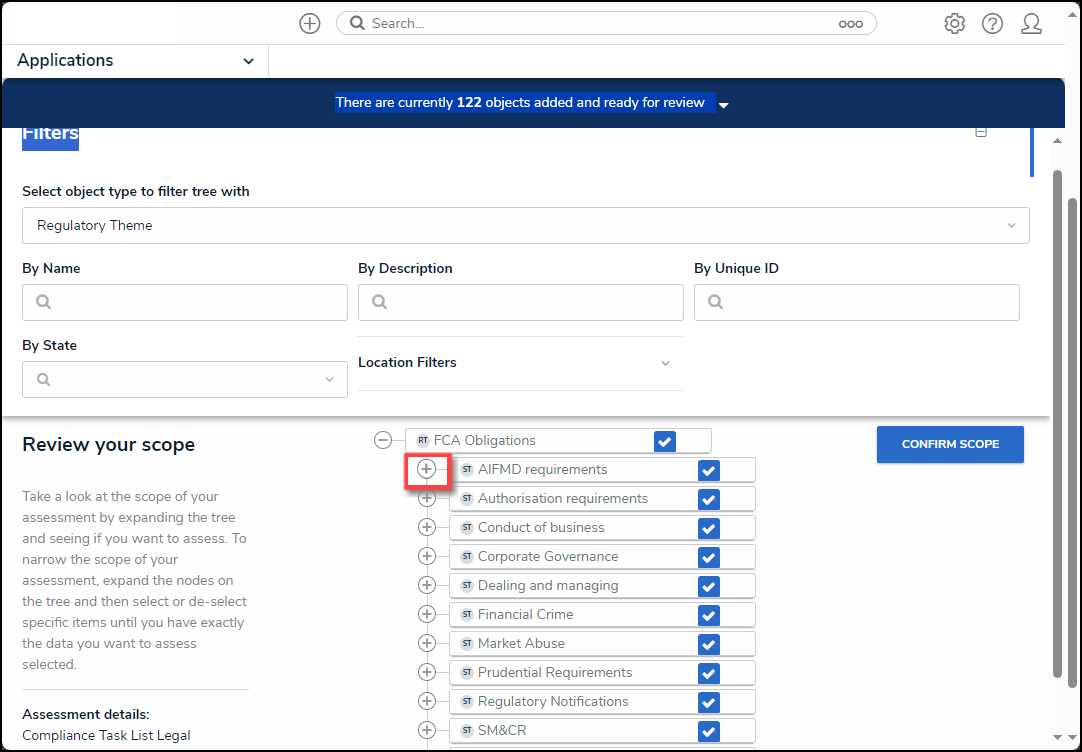Expand the Financial Crime node
1082x752 pixels.
point(427,614)
